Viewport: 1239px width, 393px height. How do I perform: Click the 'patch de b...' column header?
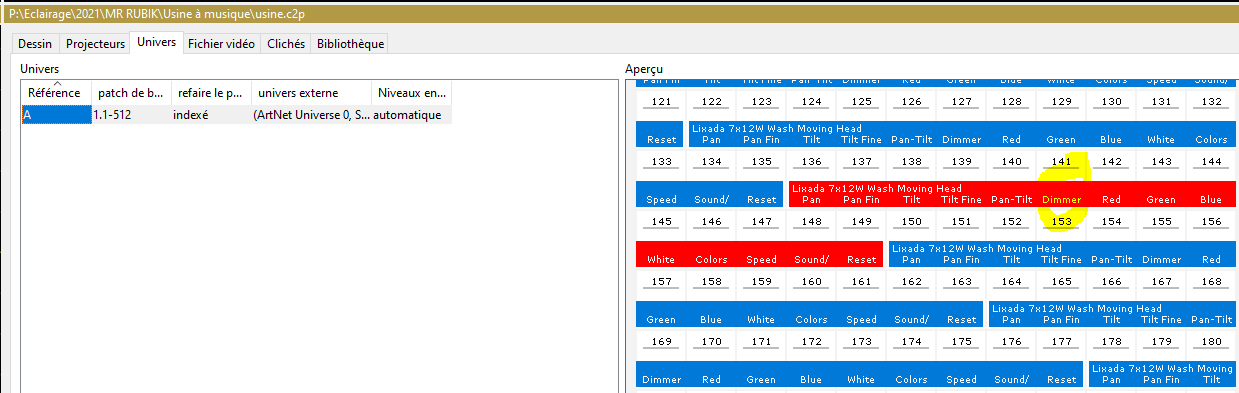point(131,93)
